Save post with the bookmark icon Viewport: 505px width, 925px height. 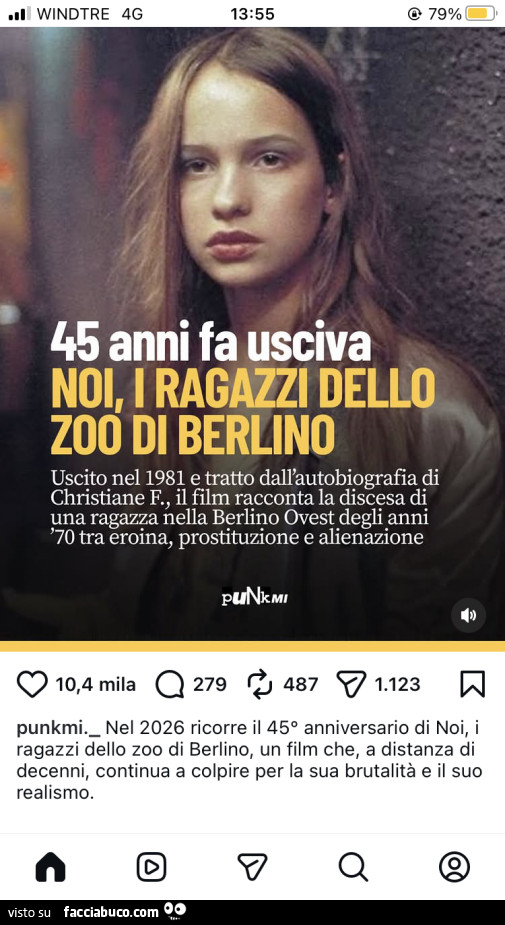[473, 684]
